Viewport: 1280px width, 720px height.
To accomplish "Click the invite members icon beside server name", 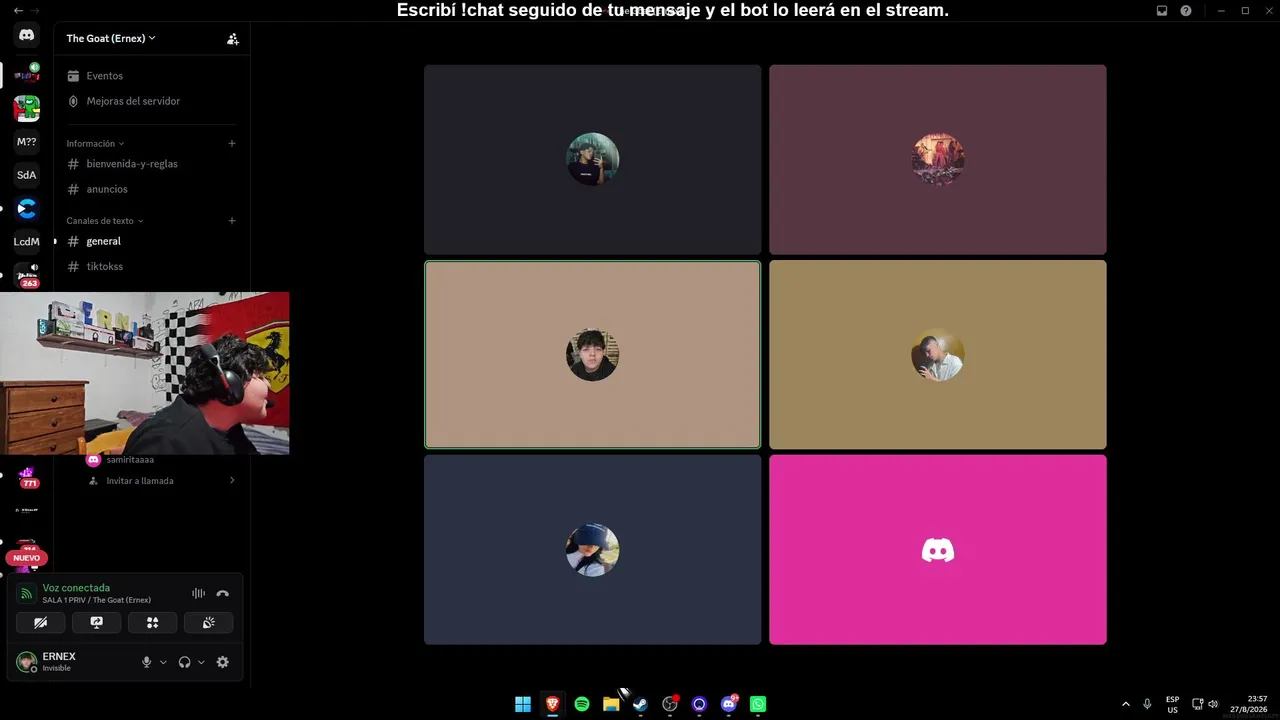I will (233, 39).
